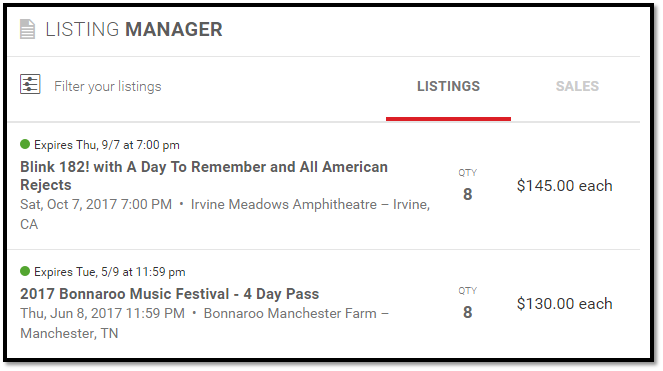Open the Blink 182! listing title

(204, 176)
